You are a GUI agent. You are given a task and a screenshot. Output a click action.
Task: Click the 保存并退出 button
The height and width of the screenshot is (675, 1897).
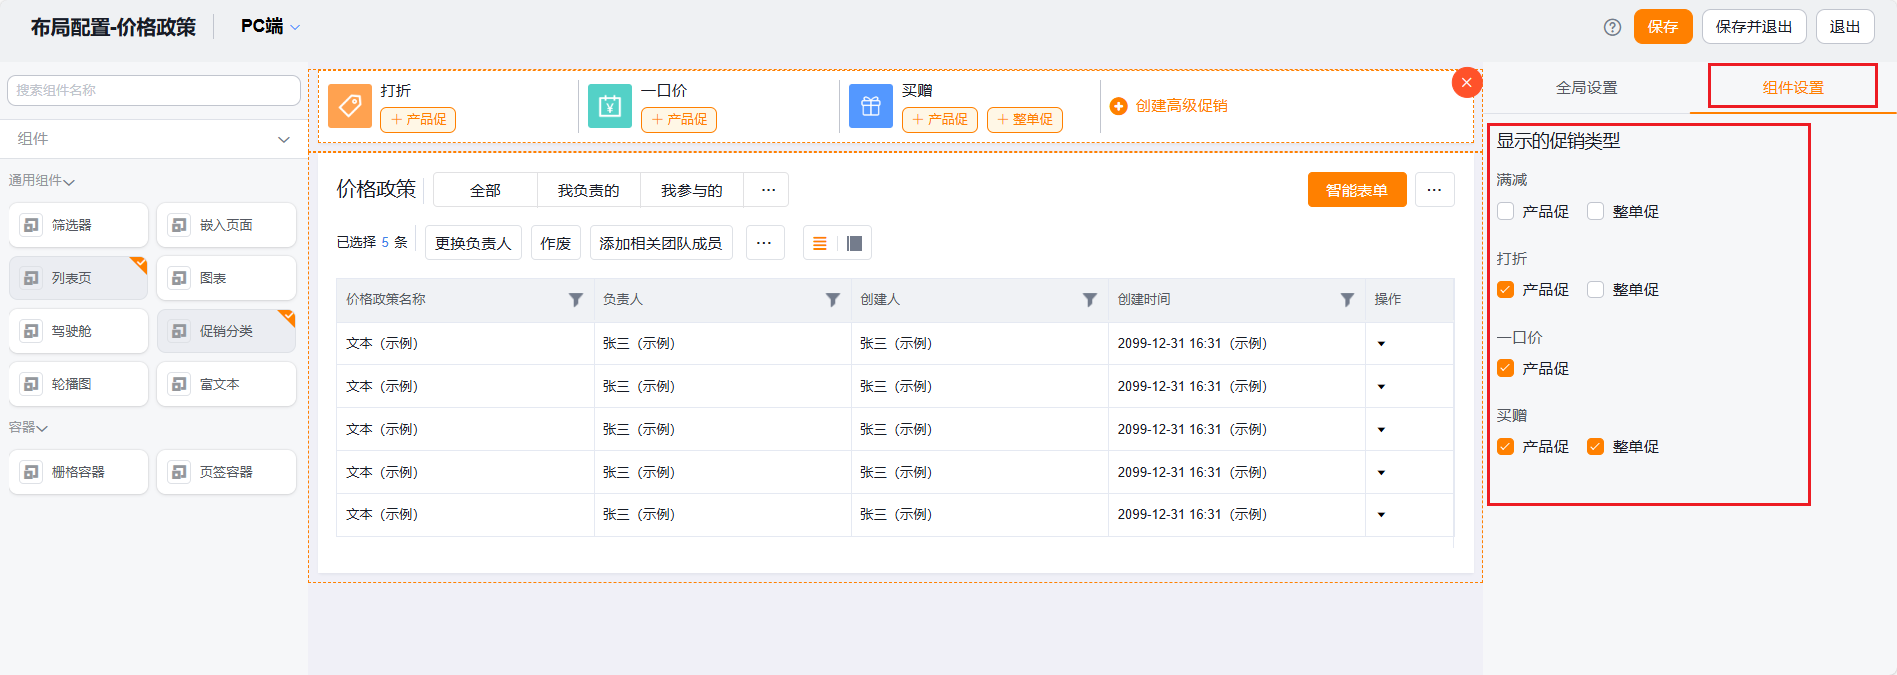coord(1753,27)
